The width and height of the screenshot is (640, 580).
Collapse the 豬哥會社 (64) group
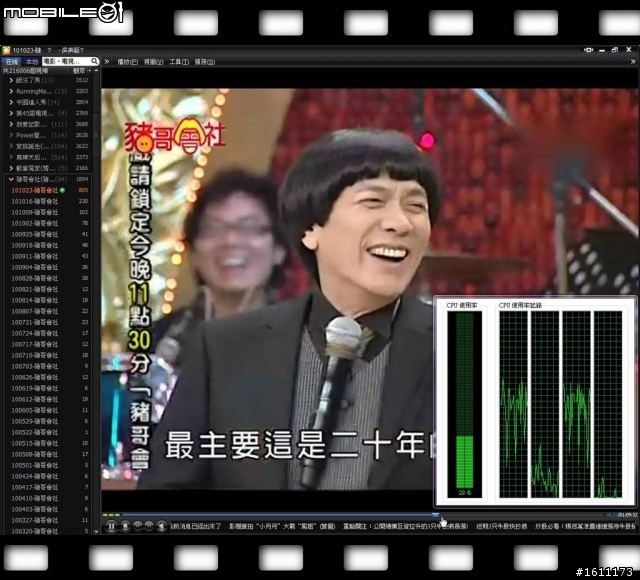pos(11,179)
